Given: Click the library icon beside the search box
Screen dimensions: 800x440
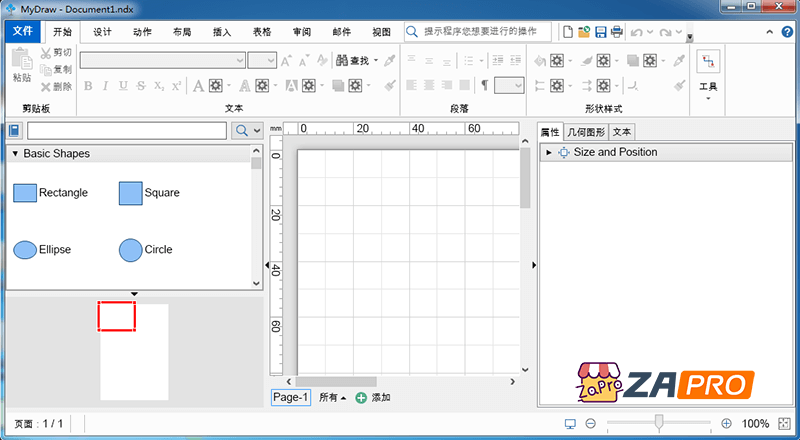Looking at the screenshot, I should tap(14, 131).
